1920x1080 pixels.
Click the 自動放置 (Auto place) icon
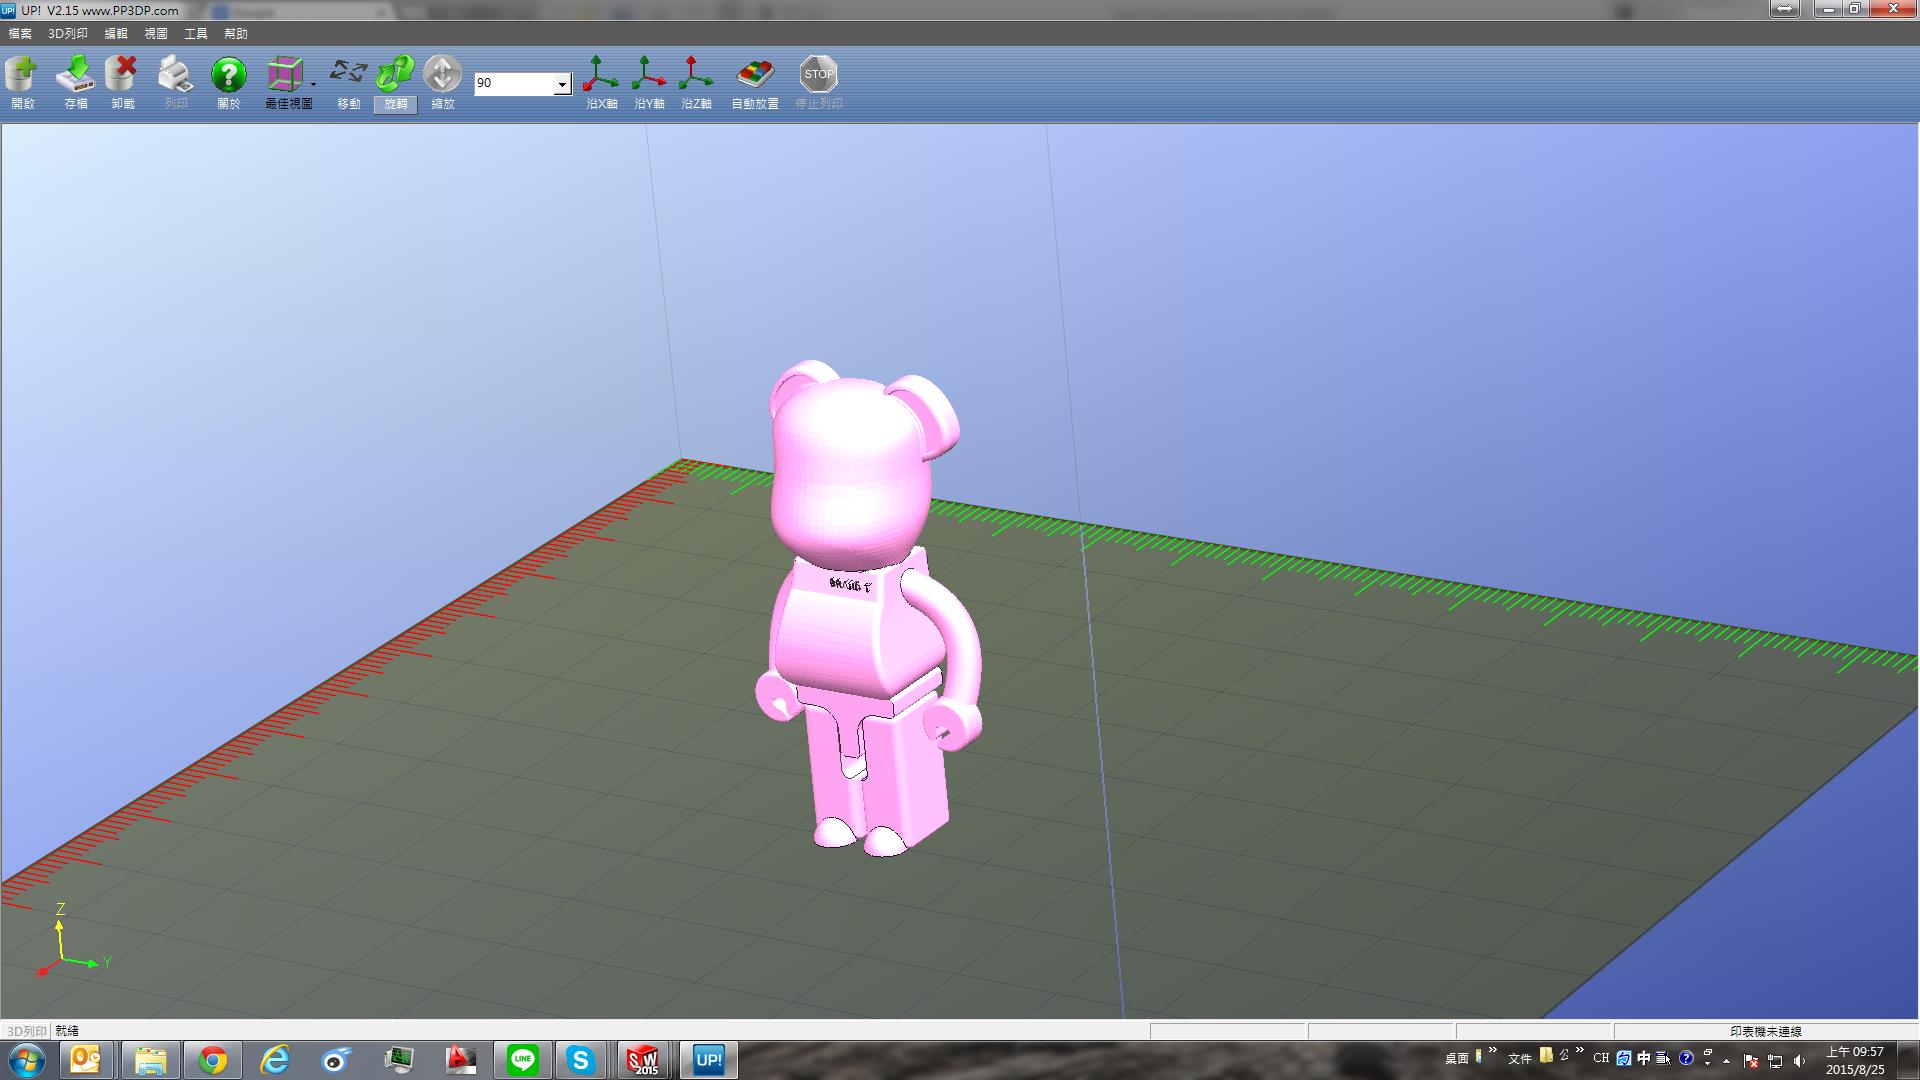click(x=755, y=75)
